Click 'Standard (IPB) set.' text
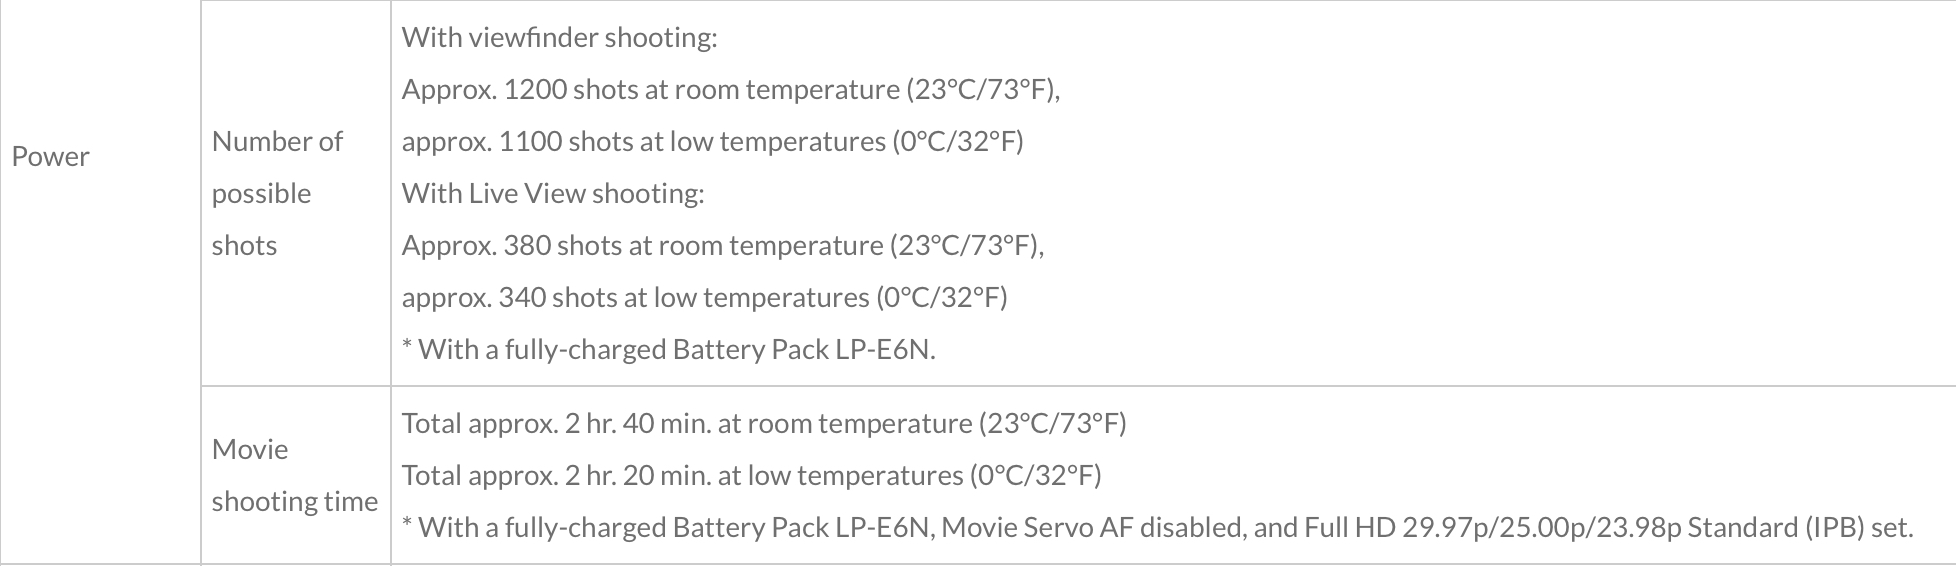1956x566 pixels. click(1801, 528)
